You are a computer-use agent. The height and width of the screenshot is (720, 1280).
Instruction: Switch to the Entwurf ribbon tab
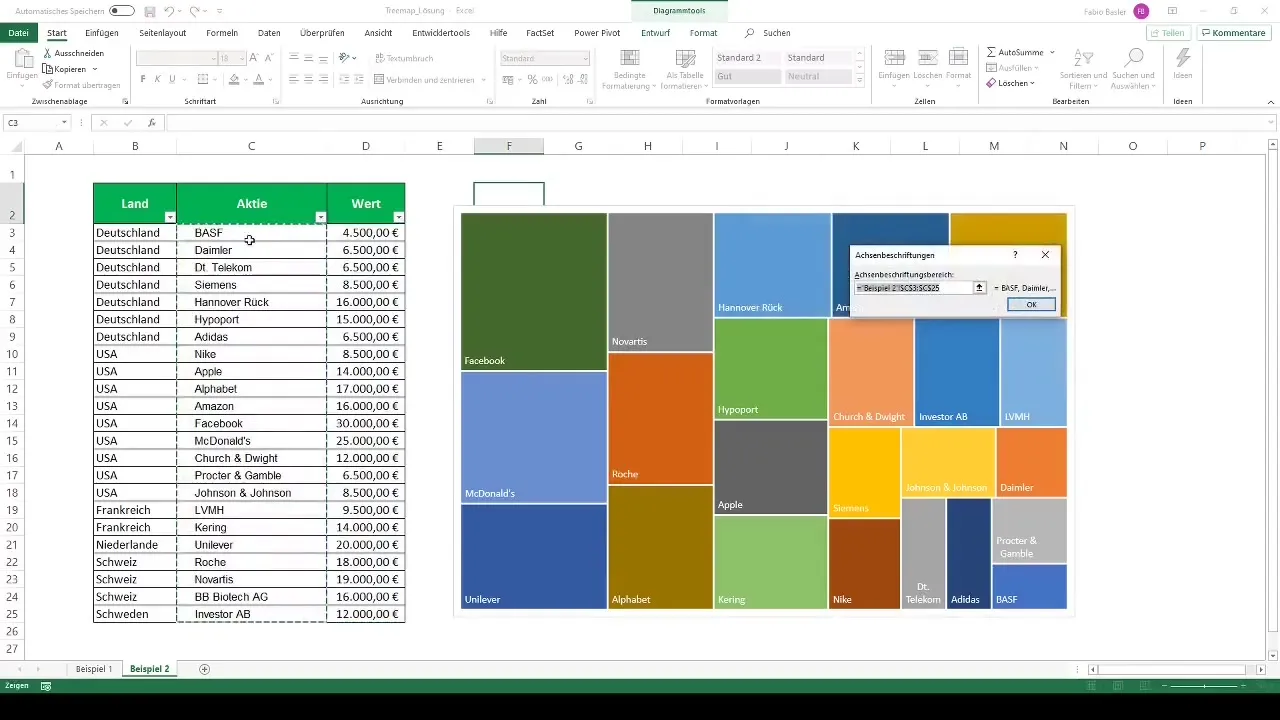point(656,33)
